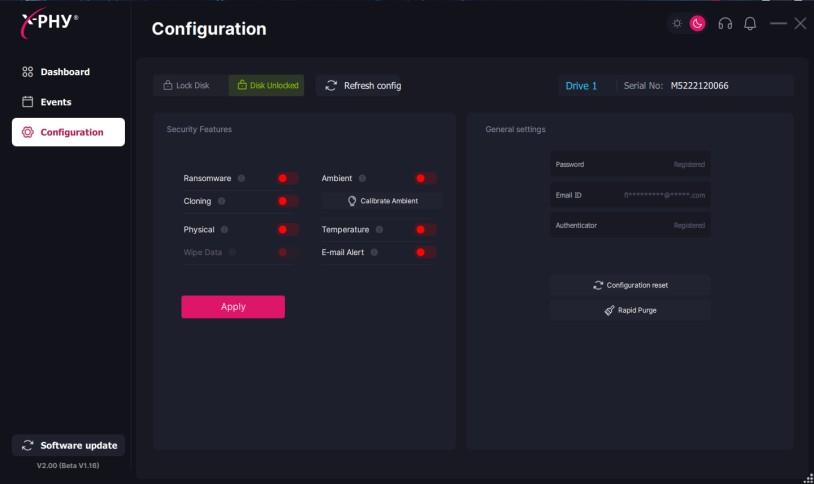This screenshot has height=484, width=814.
Task: Click Calibrate Ambient button
Action: point(382,201)
